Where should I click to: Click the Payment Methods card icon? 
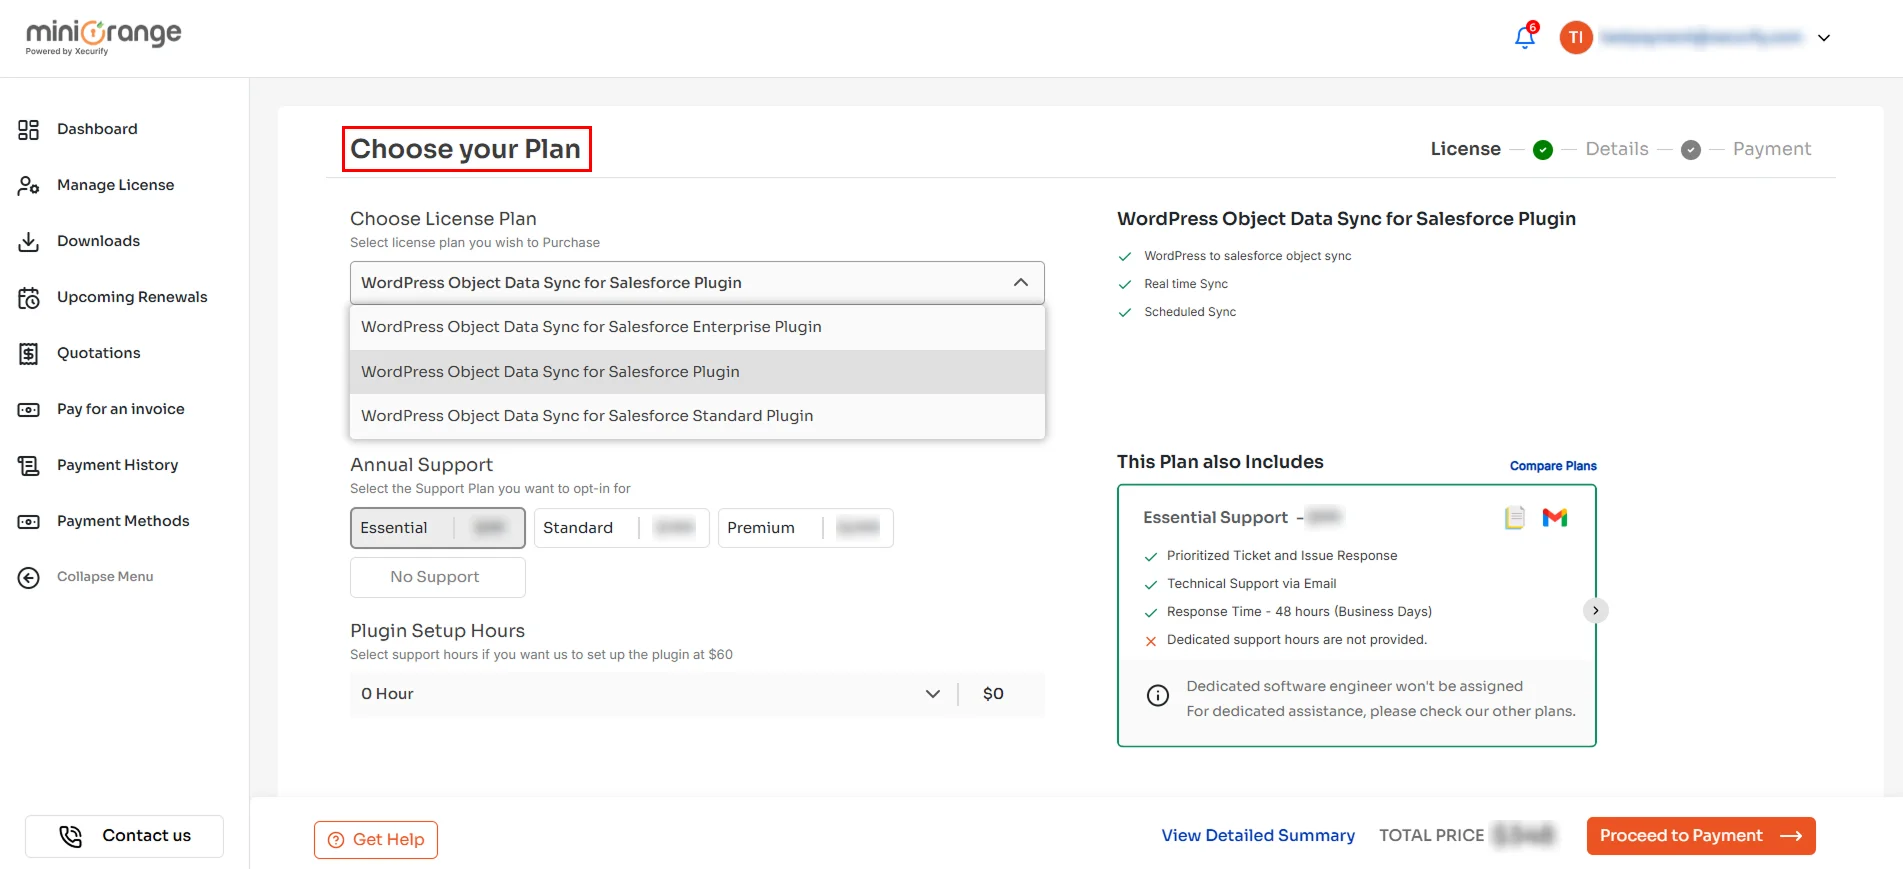tap(29, 522)
